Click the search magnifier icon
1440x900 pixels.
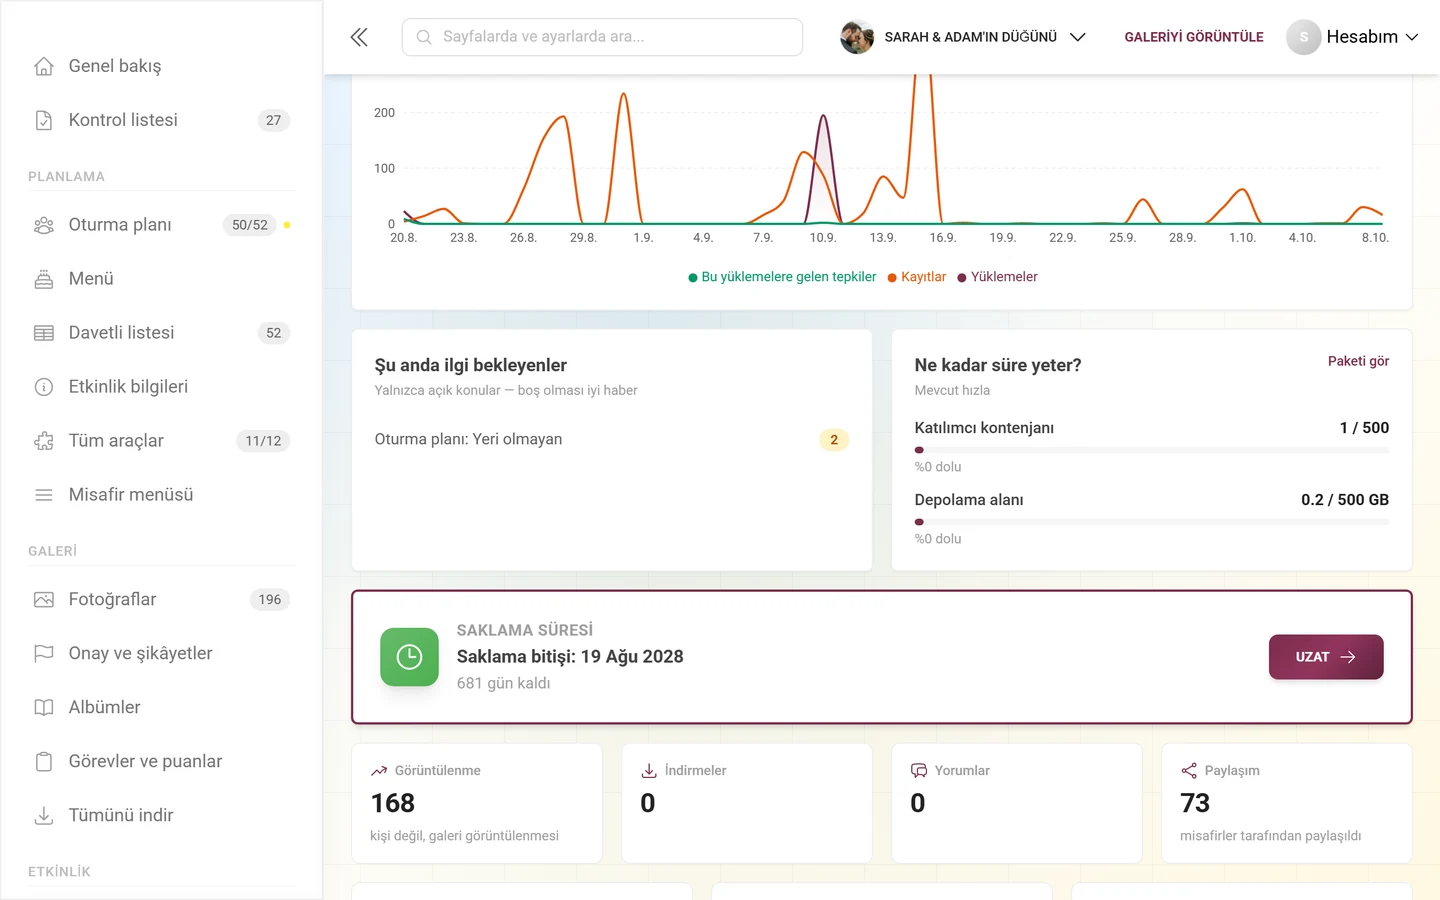click(x=424, y=37)
